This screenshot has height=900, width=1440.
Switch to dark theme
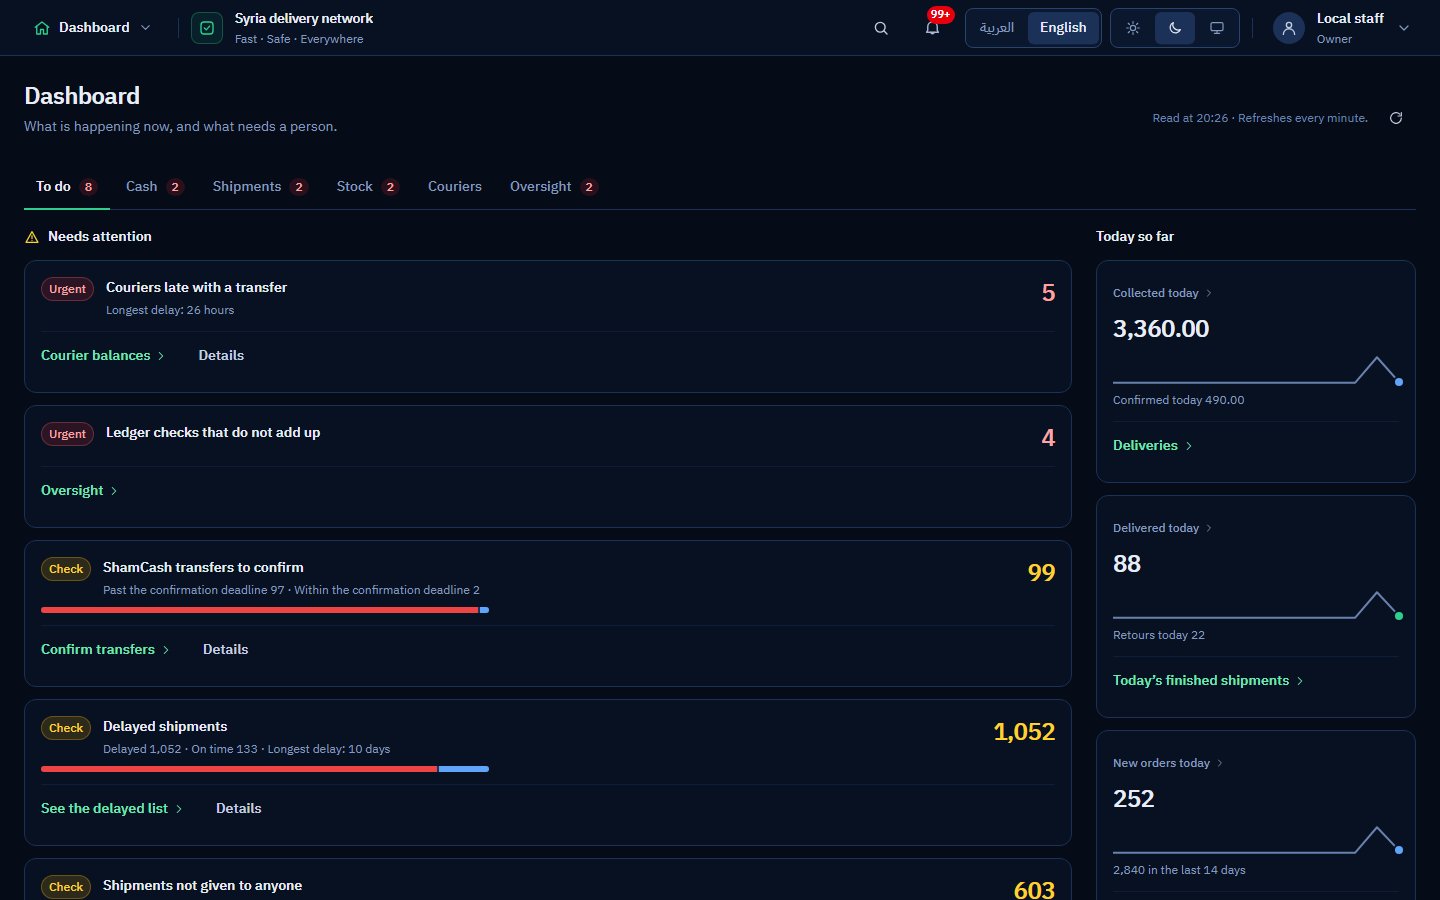coord(1175,28)
